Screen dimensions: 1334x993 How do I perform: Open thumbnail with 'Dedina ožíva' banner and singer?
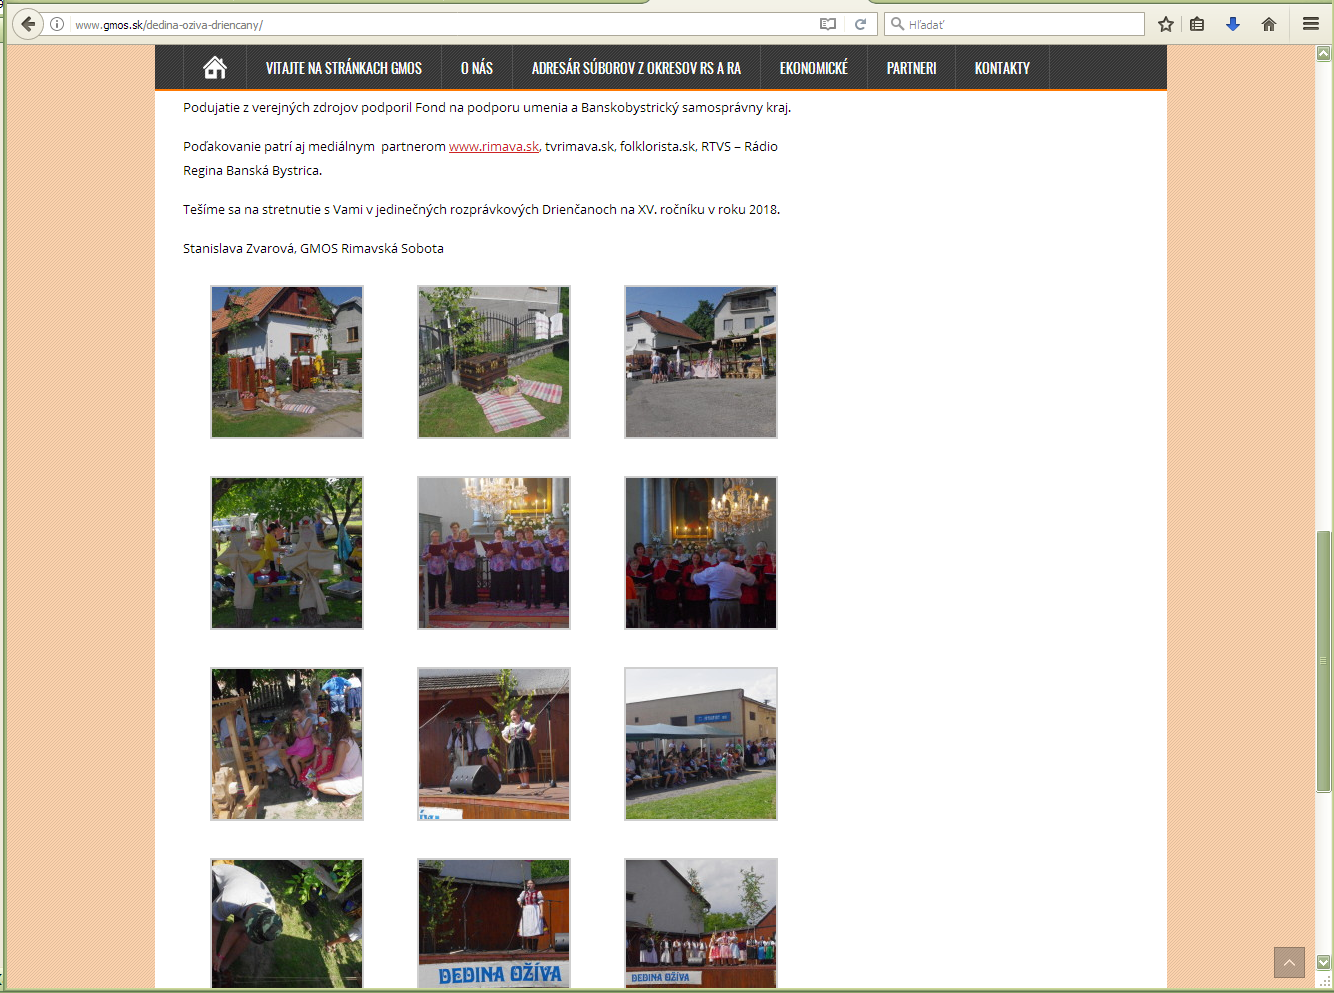click(x=494, y=923)
